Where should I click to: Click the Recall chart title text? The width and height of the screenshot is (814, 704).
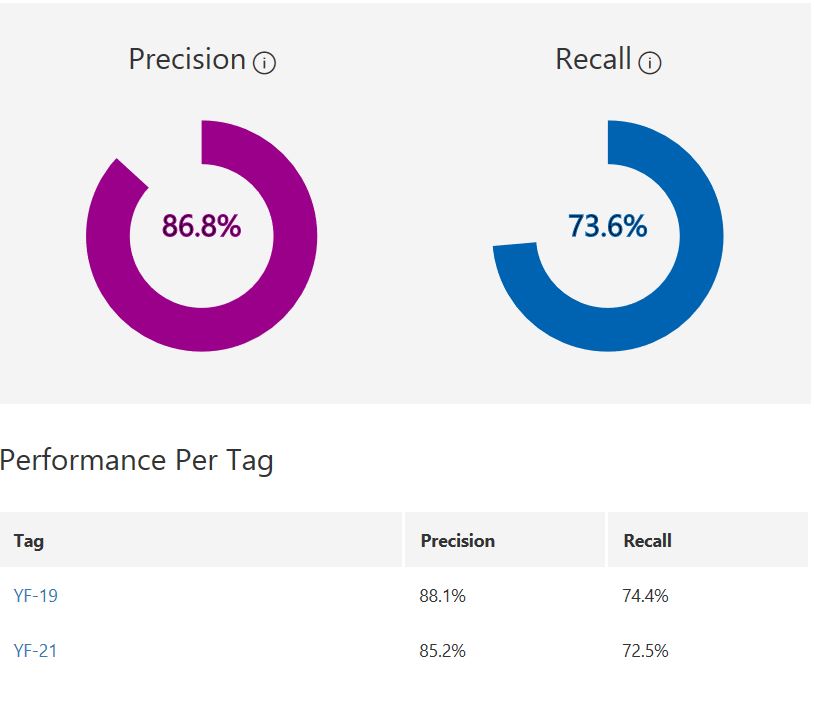pos(593,60)
